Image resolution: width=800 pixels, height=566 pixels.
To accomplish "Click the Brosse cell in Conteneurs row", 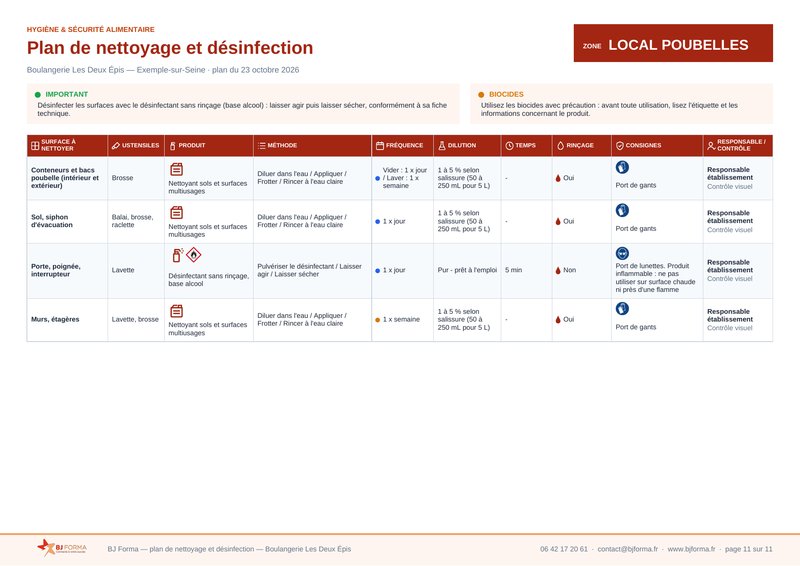I will [136, 178].
